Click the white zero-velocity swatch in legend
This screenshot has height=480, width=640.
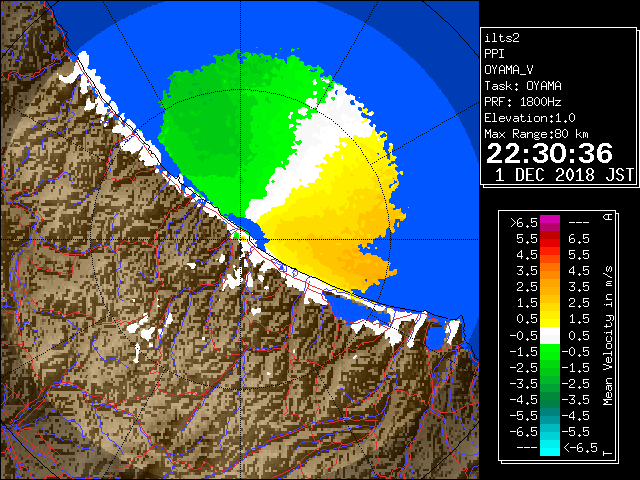[550, 336]
